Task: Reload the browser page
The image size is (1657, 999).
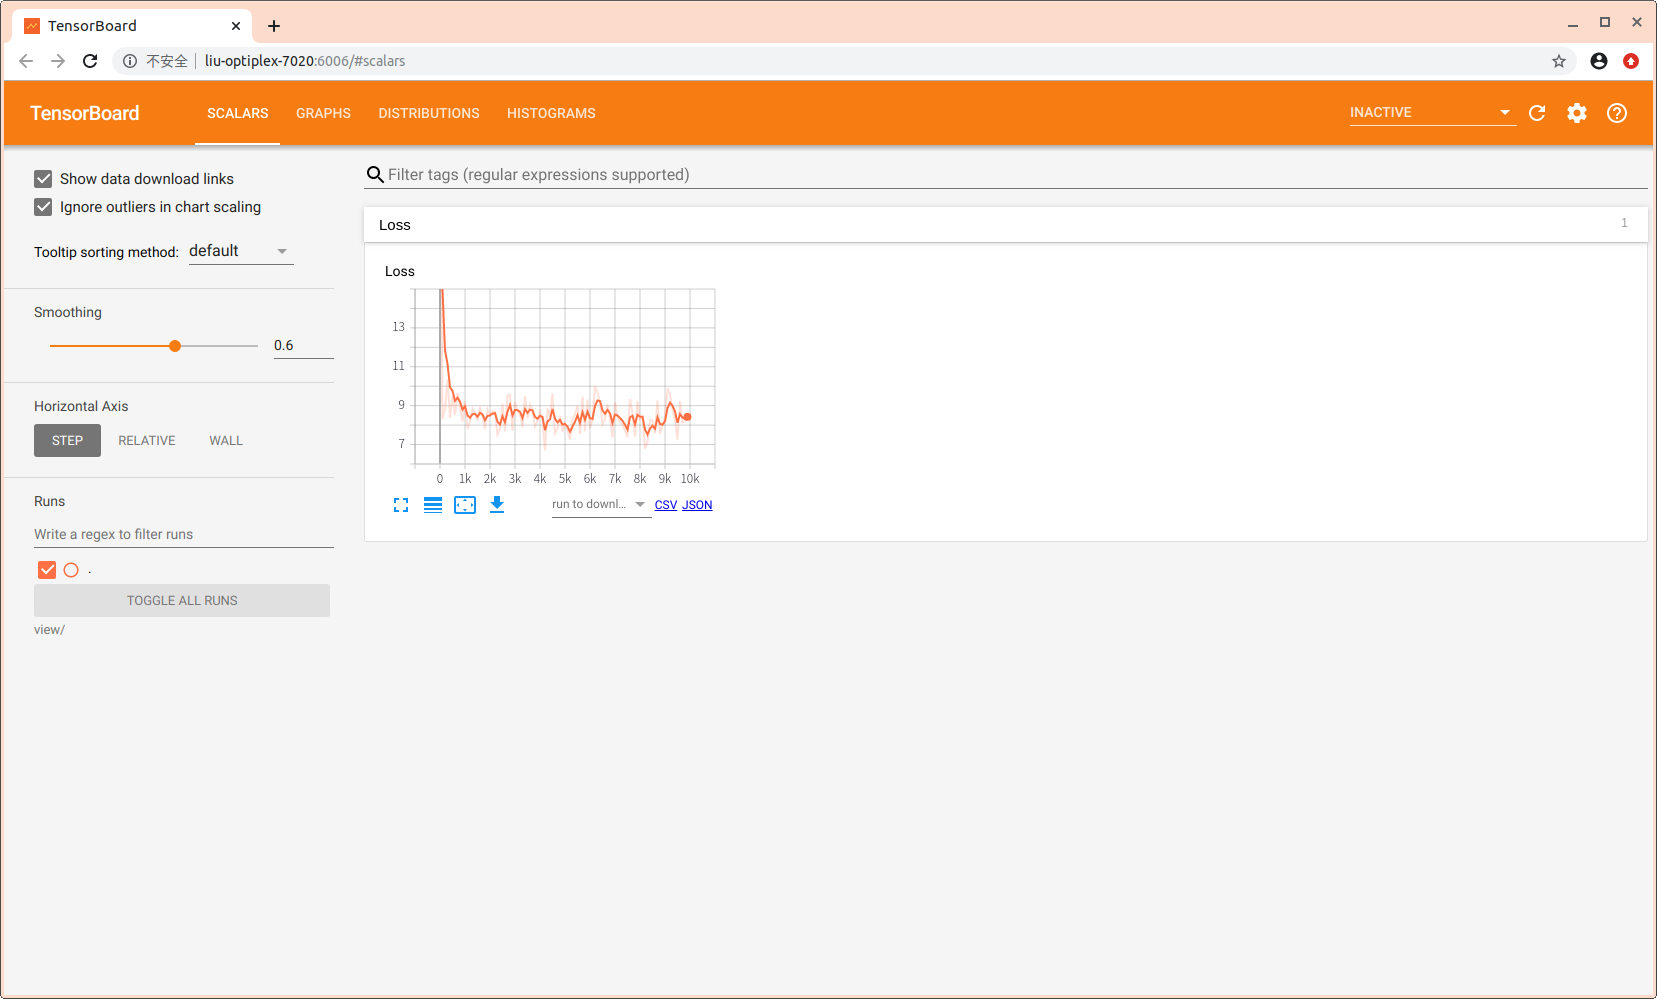Action: coord(90,61)
